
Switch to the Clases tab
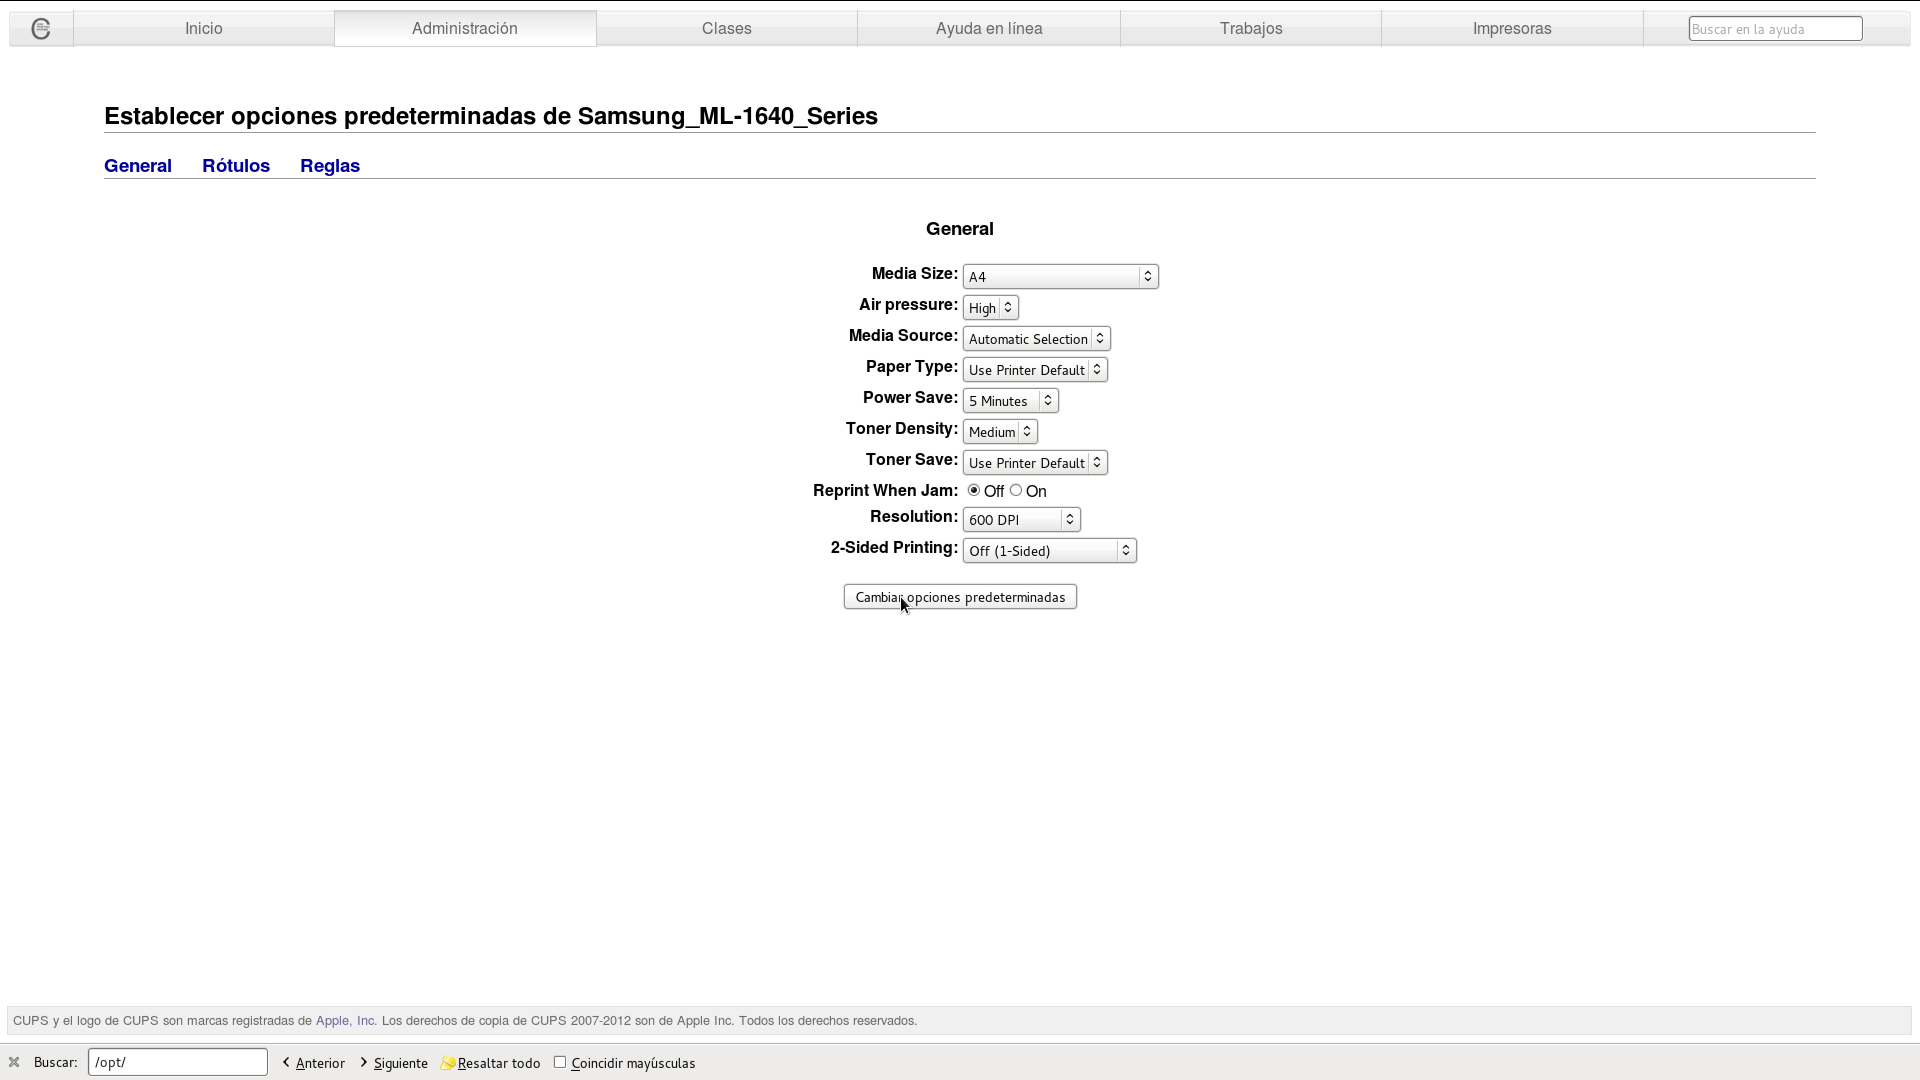pyautogui.click(x=727, y=28)
